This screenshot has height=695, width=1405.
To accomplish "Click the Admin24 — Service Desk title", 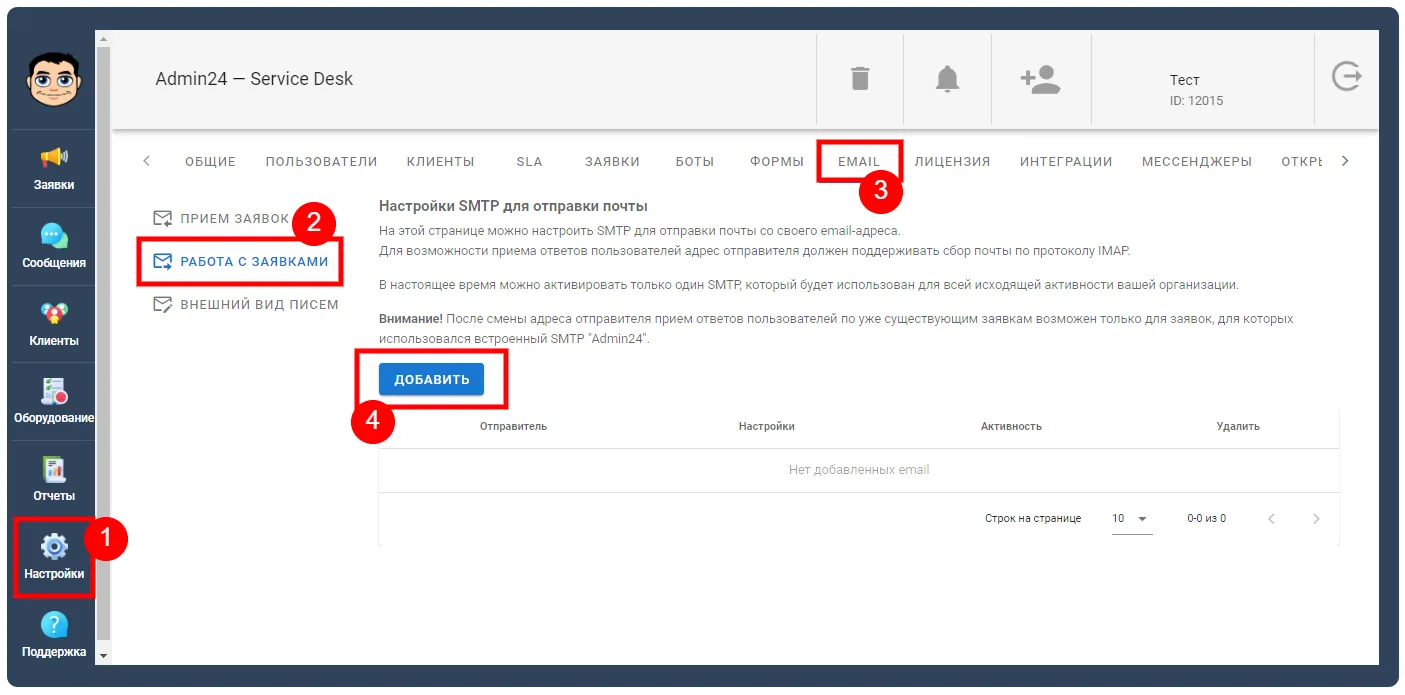I will pos(254,79).
